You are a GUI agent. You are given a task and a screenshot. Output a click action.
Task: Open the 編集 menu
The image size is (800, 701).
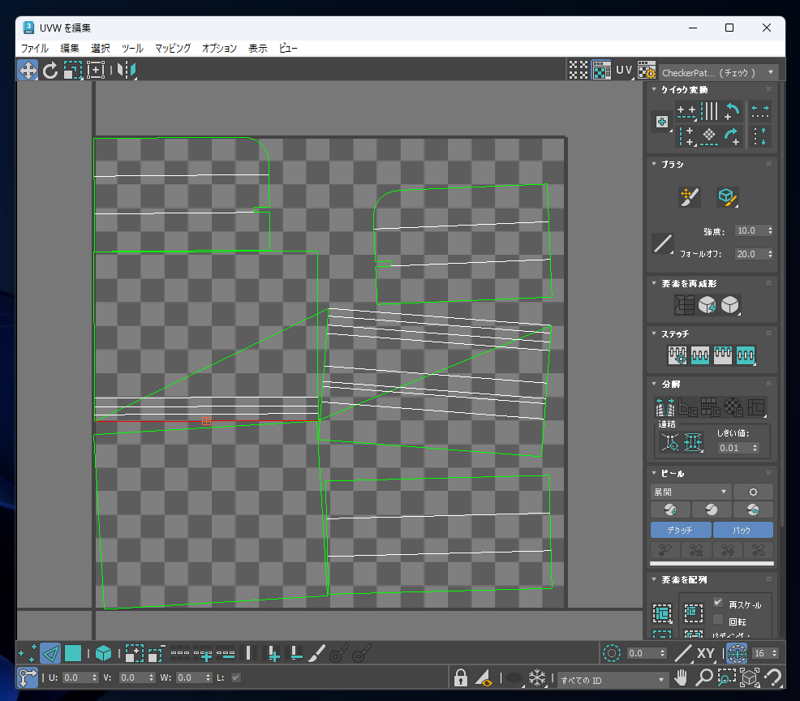tap(69, 48)
